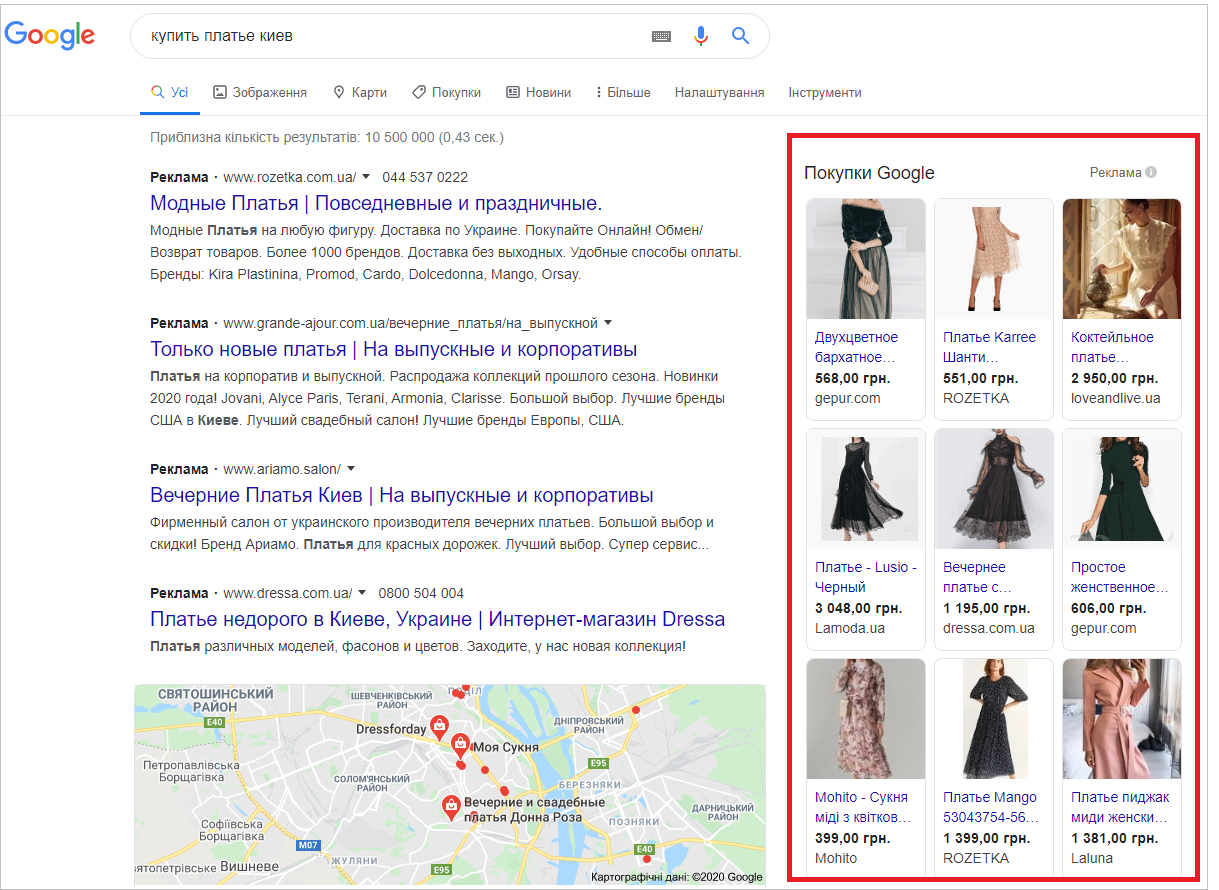Open Простое женственное dress product image
The height and width of the screenshot is (890, 1219).
pos(1122,488)
